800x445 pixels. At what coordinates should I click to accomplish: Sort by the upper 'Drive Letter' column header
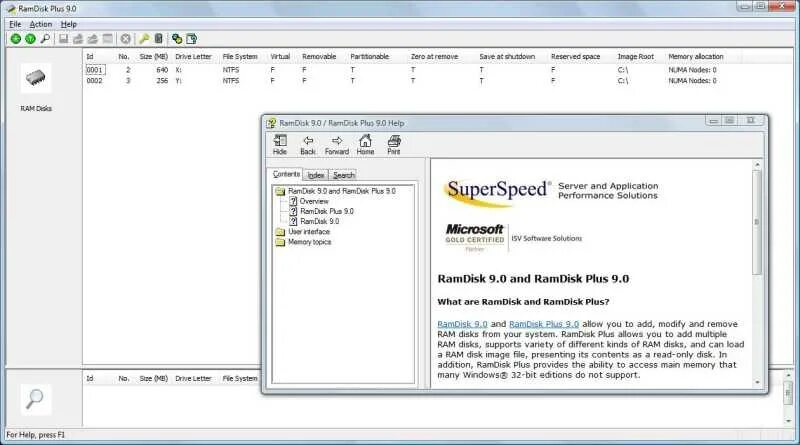click(193, 57)
